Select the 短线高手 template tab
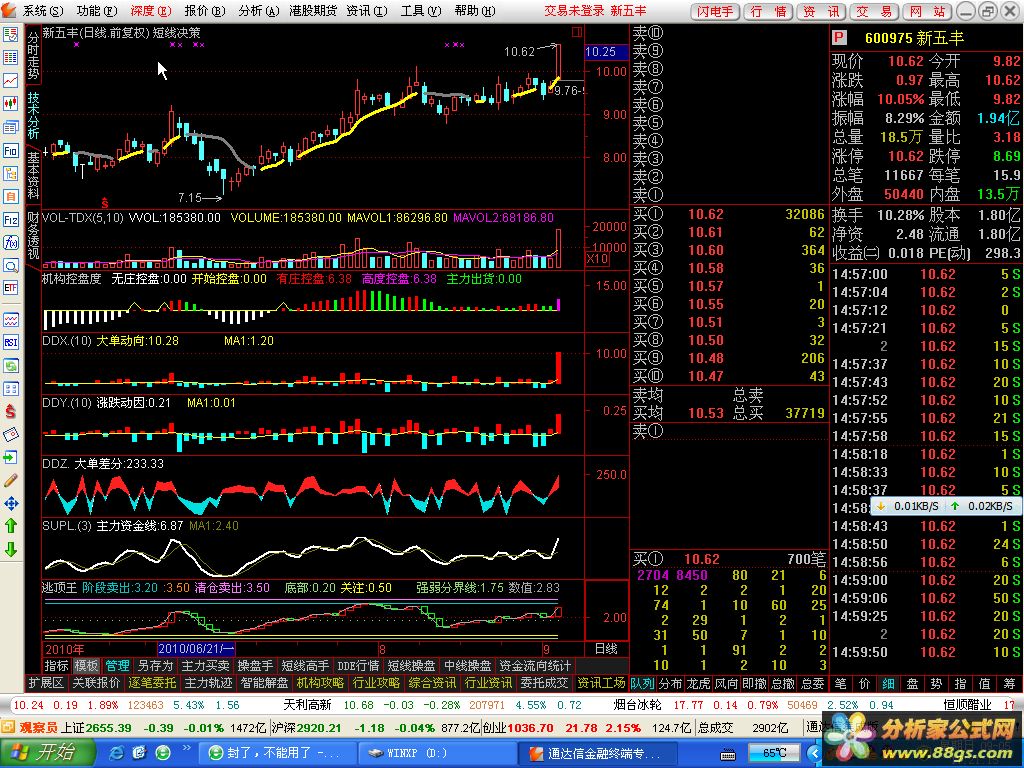This screenshot has height=768, width=1024. point(304,665)
